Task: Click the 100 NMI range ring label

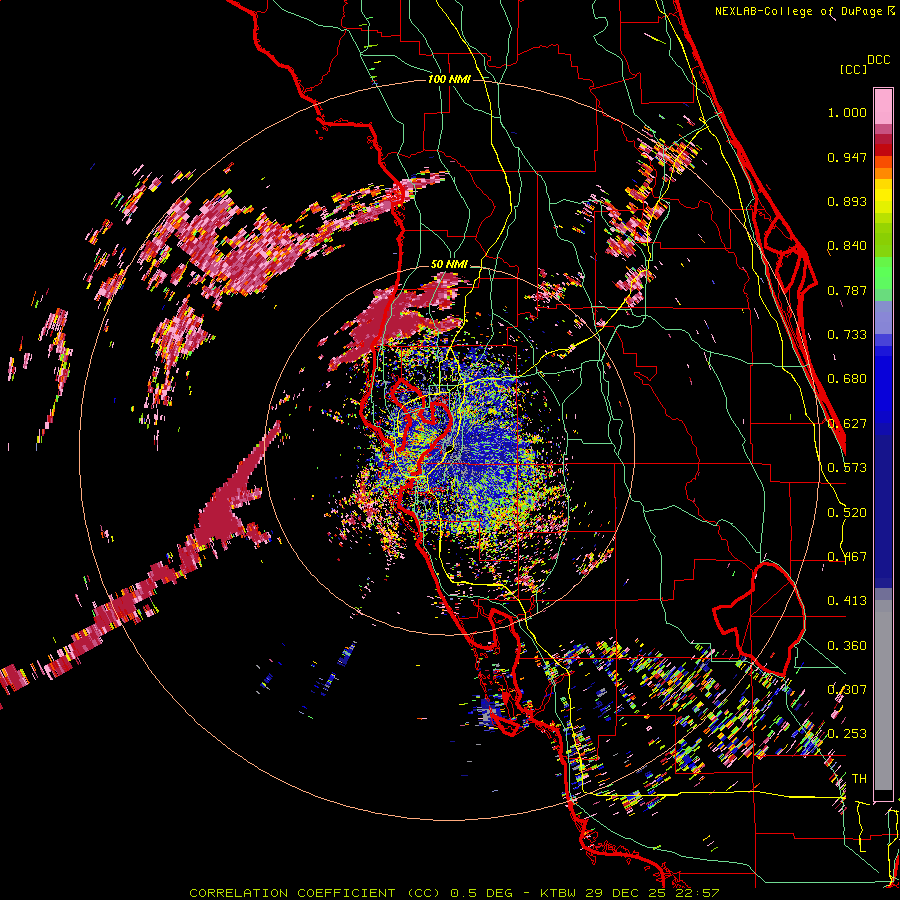Action: tap(448, 79)
